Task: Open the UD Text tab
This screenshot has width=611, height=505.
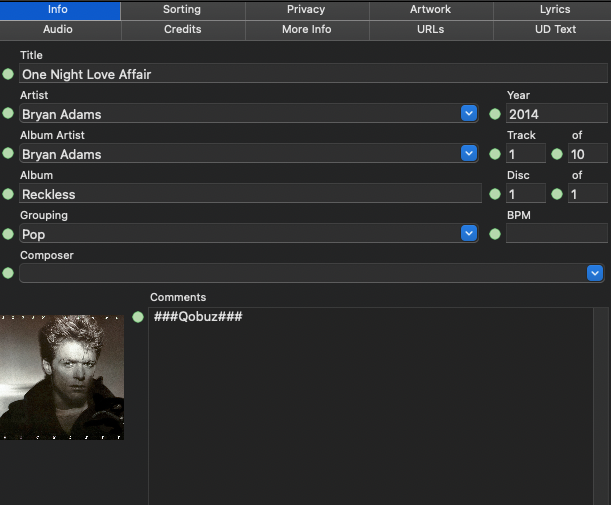Action: (x=554, y=30)
